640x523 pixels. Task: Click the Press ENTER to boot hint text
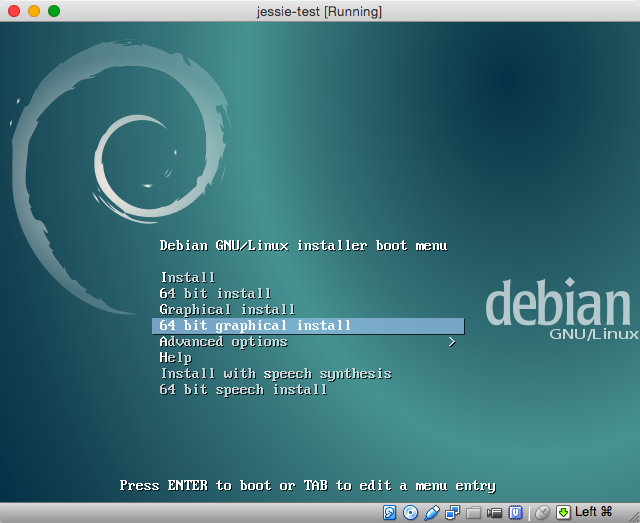pos(307,485)
